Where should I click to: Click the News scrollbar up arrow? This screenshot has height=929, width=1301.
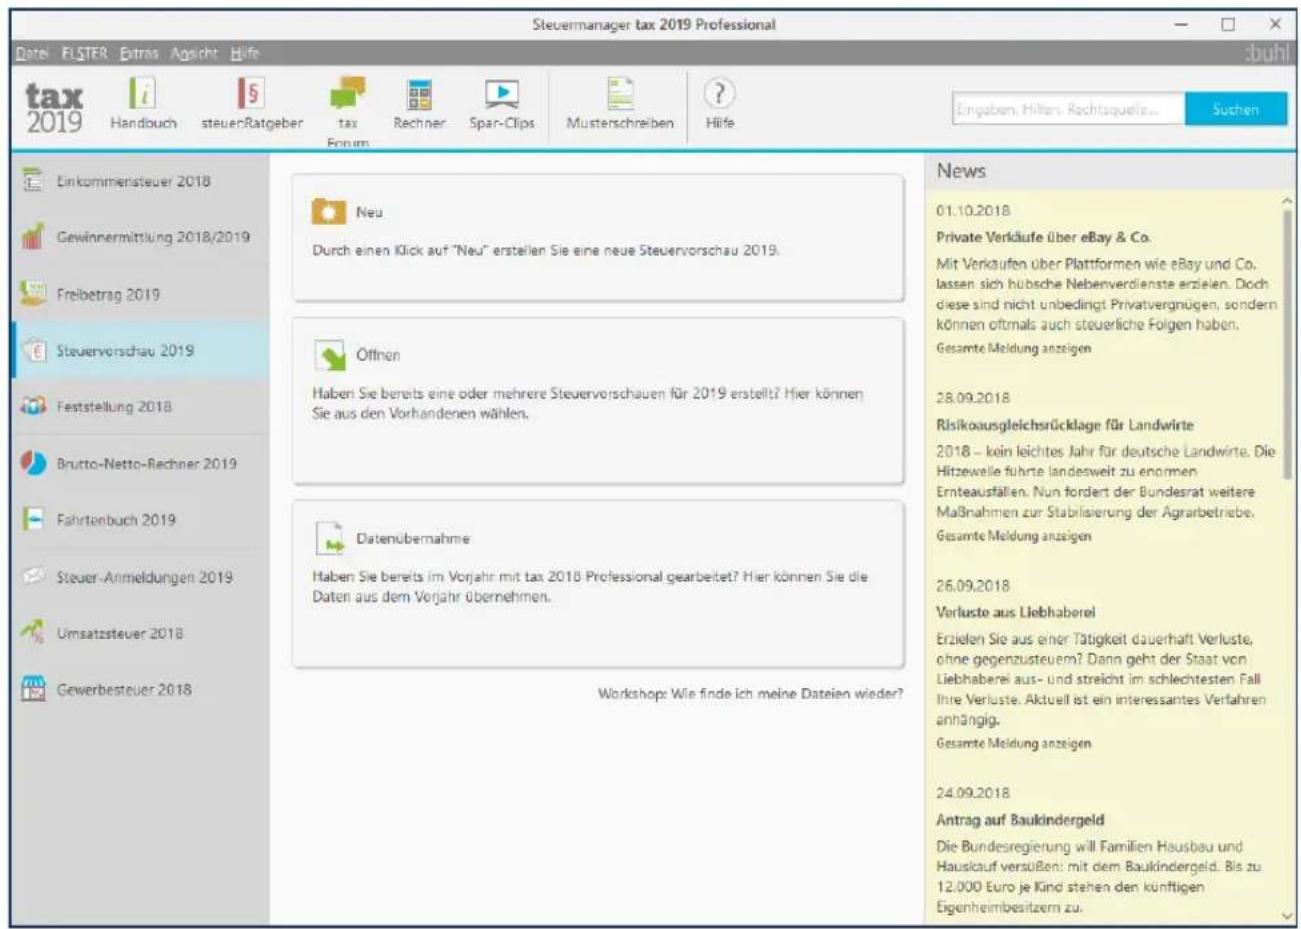1286,201
